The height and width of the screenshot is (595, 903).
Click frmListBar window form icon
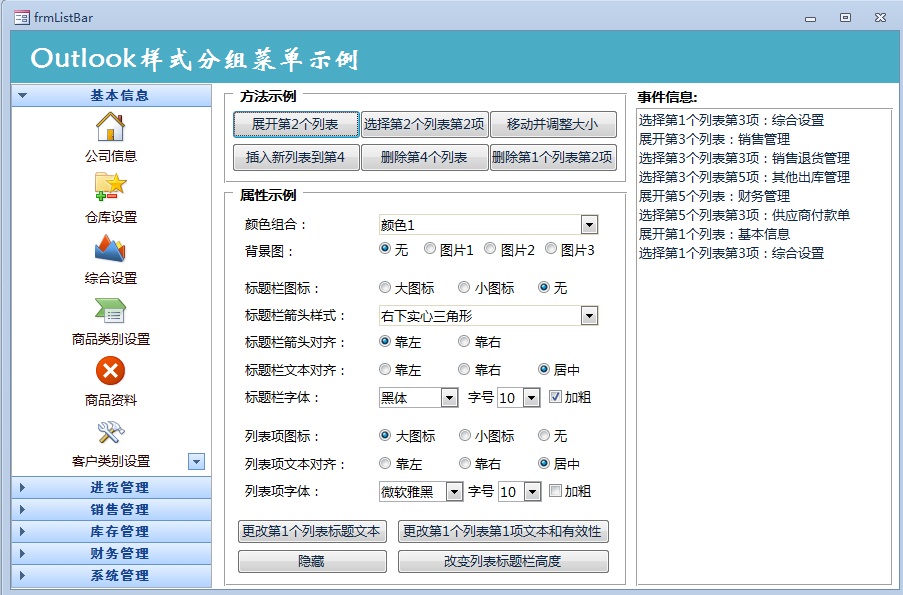(x=22, y=18)
